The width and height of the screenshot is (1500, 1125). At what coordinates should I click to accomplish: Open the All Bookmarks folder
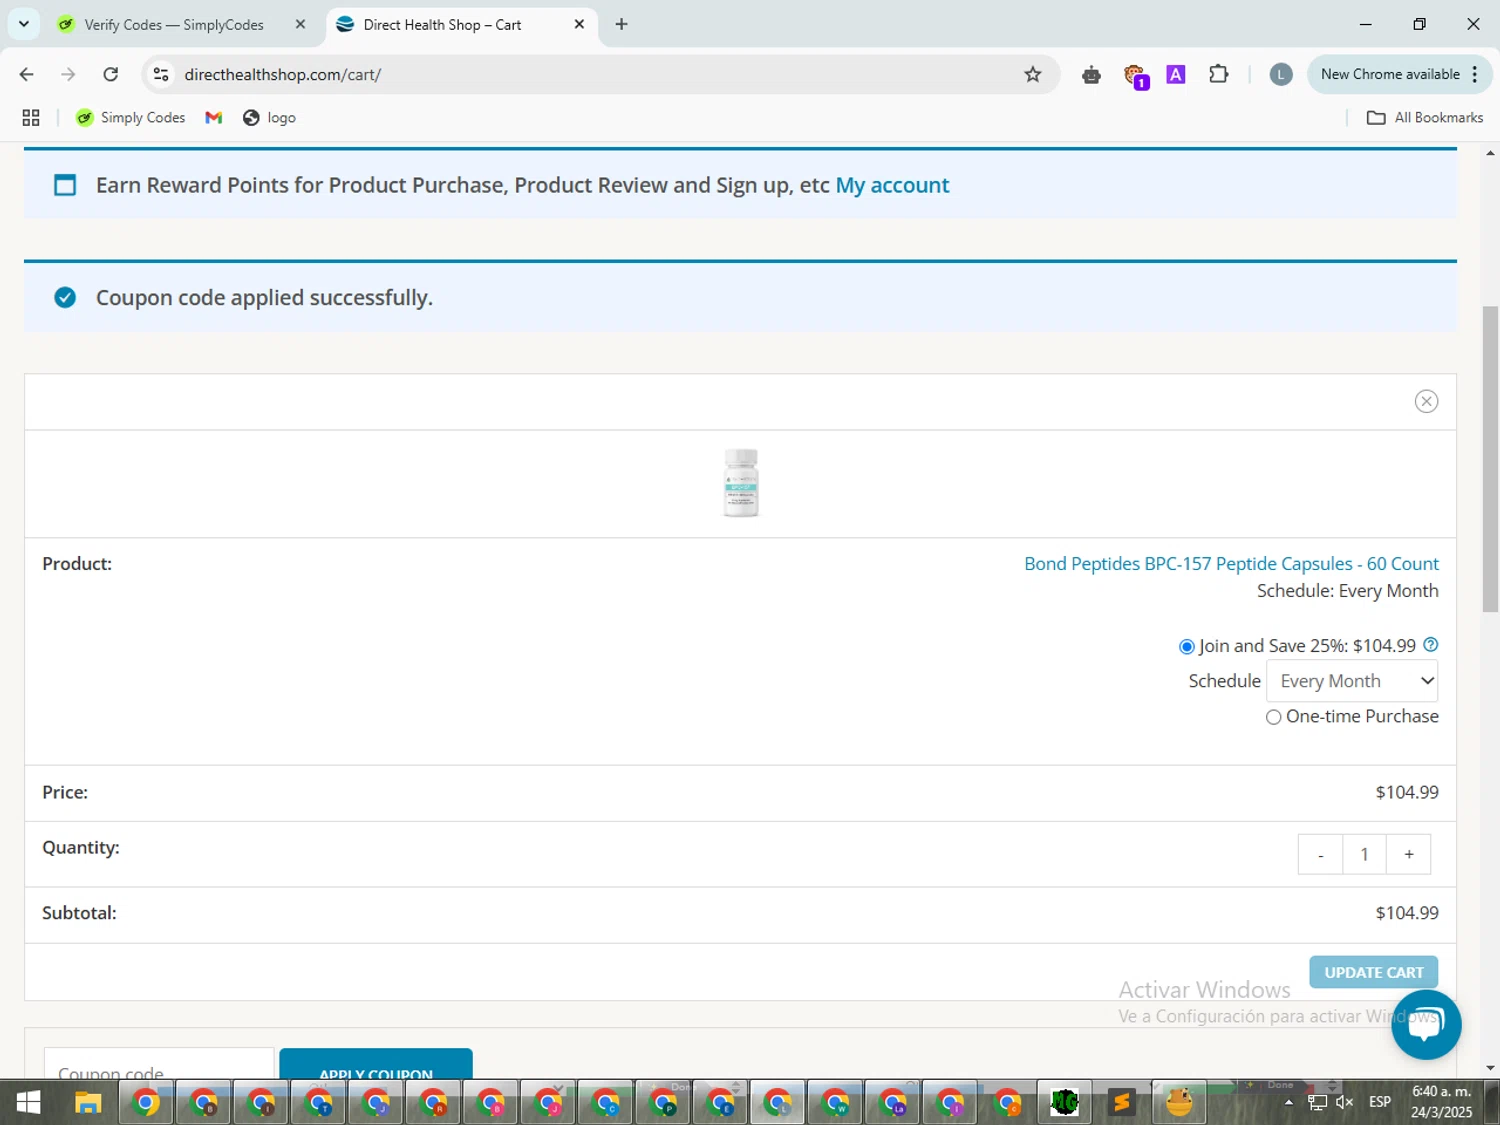(x=1425, y=118)
